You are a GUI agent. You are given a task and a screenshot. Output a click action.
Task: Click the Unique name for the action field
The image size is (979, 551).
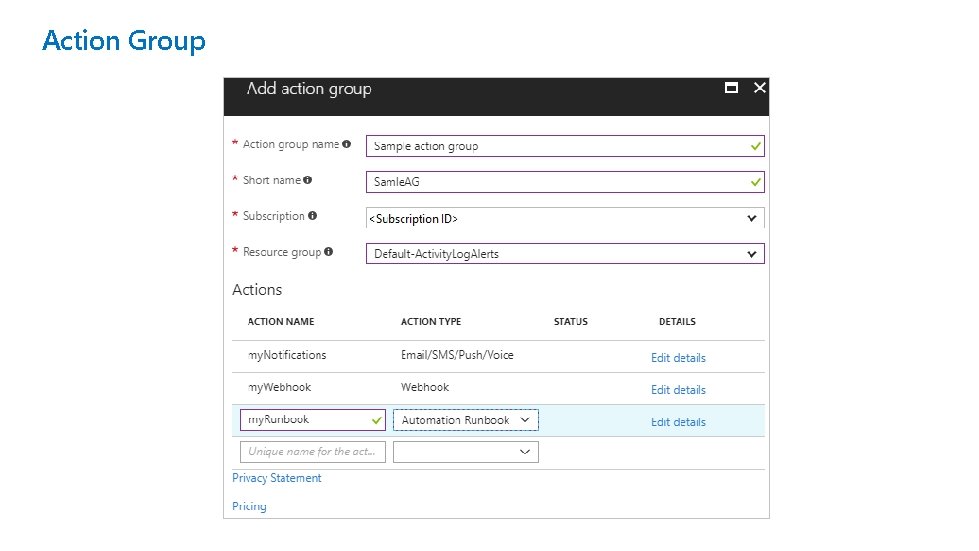312,452
